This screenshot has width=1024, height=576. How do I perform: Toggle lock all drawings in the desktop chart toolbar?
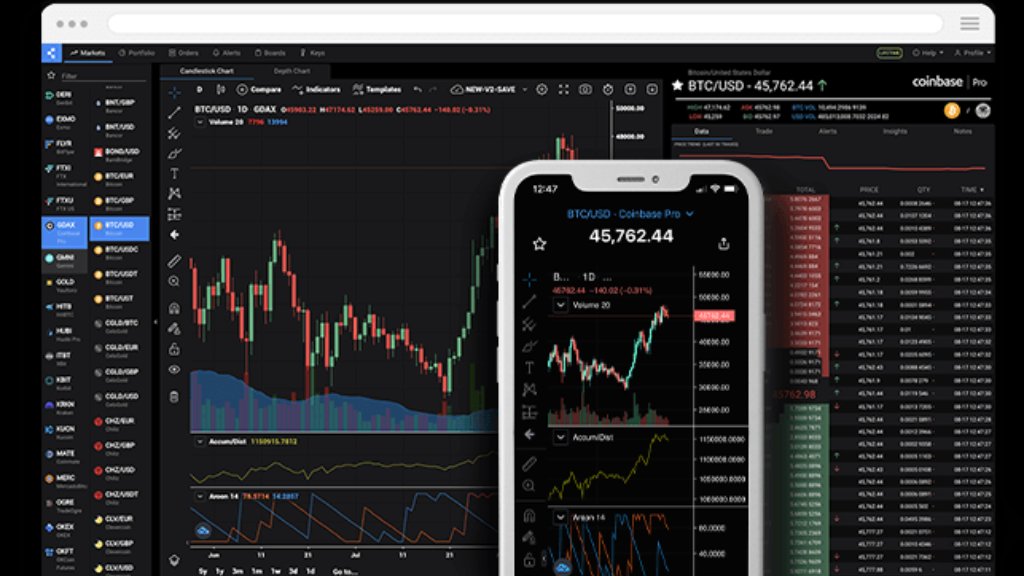pyautogui.click(x=174, y=349)
